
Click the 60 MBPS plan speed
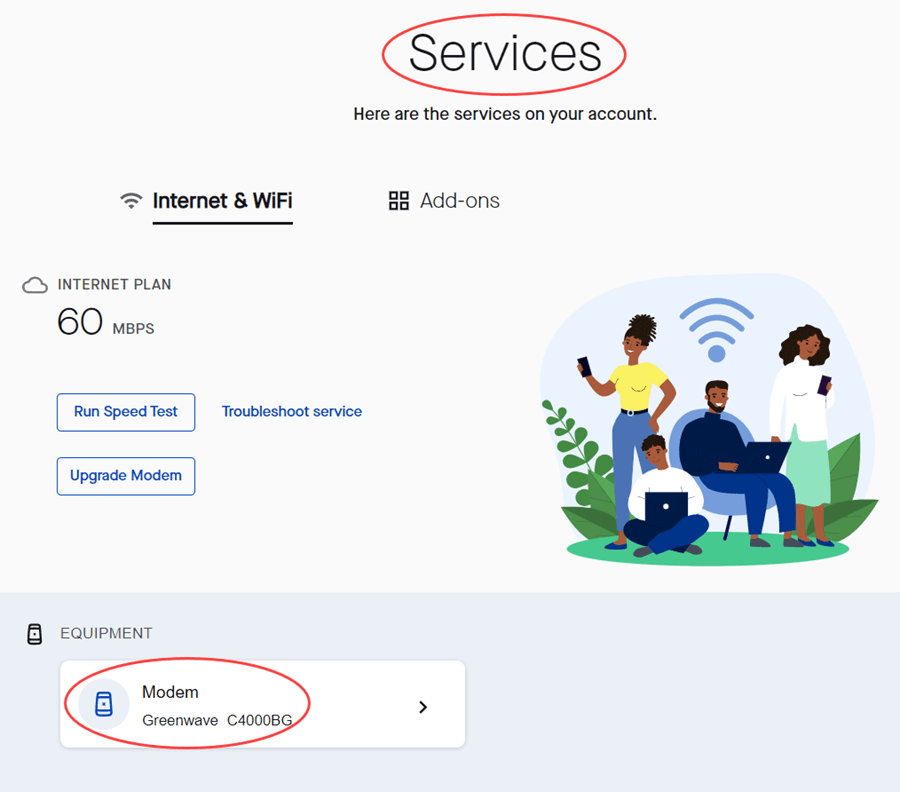[105, 322]
